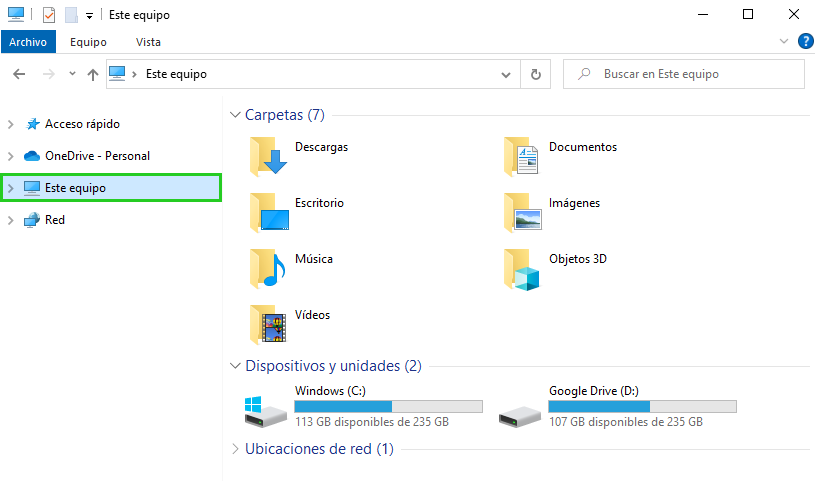Expand the Ubicaciones de red group
815x481 pixels.
tap(235, 449)
